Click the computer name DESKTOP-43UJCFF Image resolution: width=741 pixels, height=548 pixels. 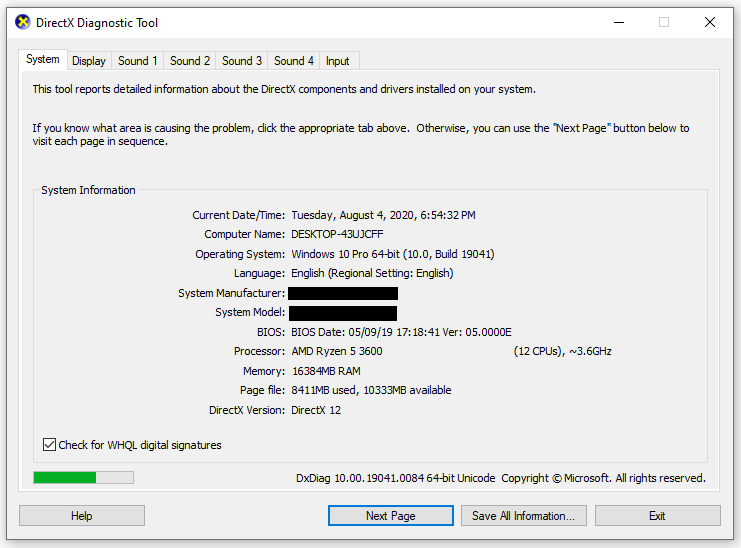tap(337, 234)
